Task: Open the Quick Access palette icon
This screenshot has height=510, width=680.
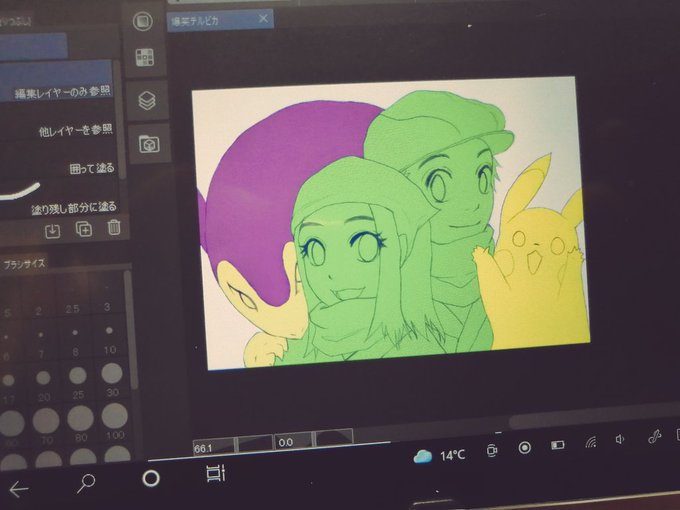Action: click(143, 21)
